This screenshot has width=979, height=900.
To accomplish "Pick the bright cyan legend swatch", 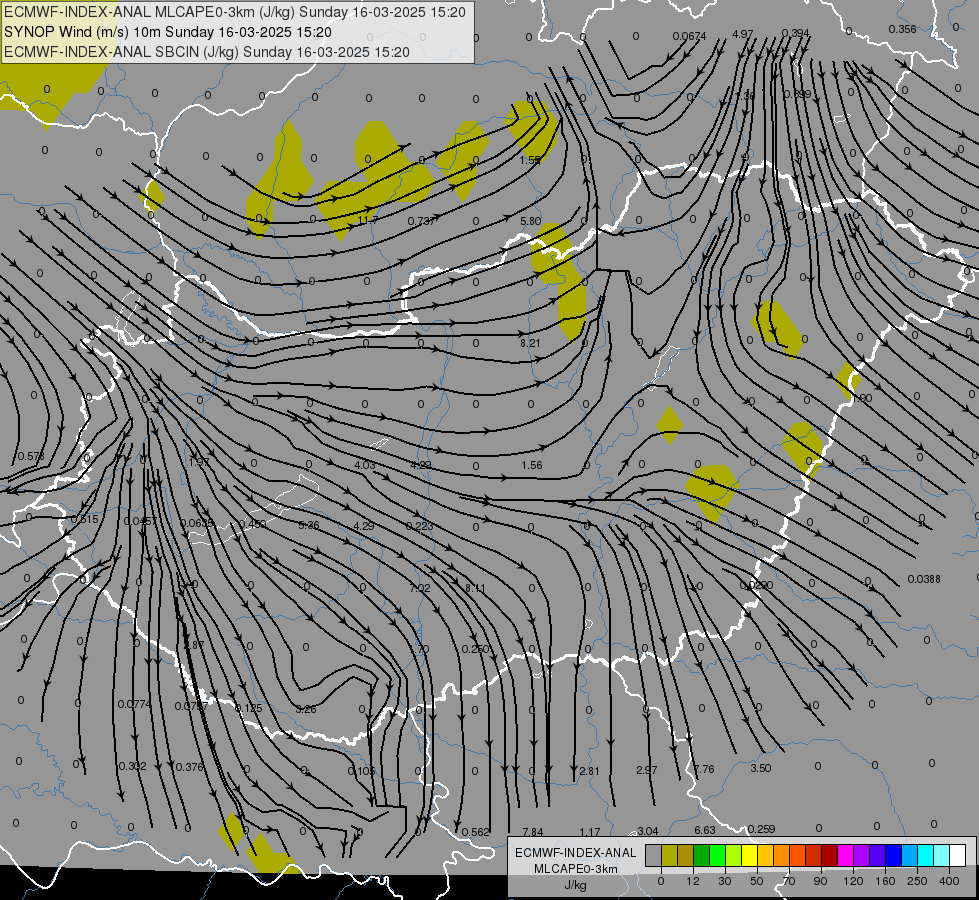I will [925, 855].
